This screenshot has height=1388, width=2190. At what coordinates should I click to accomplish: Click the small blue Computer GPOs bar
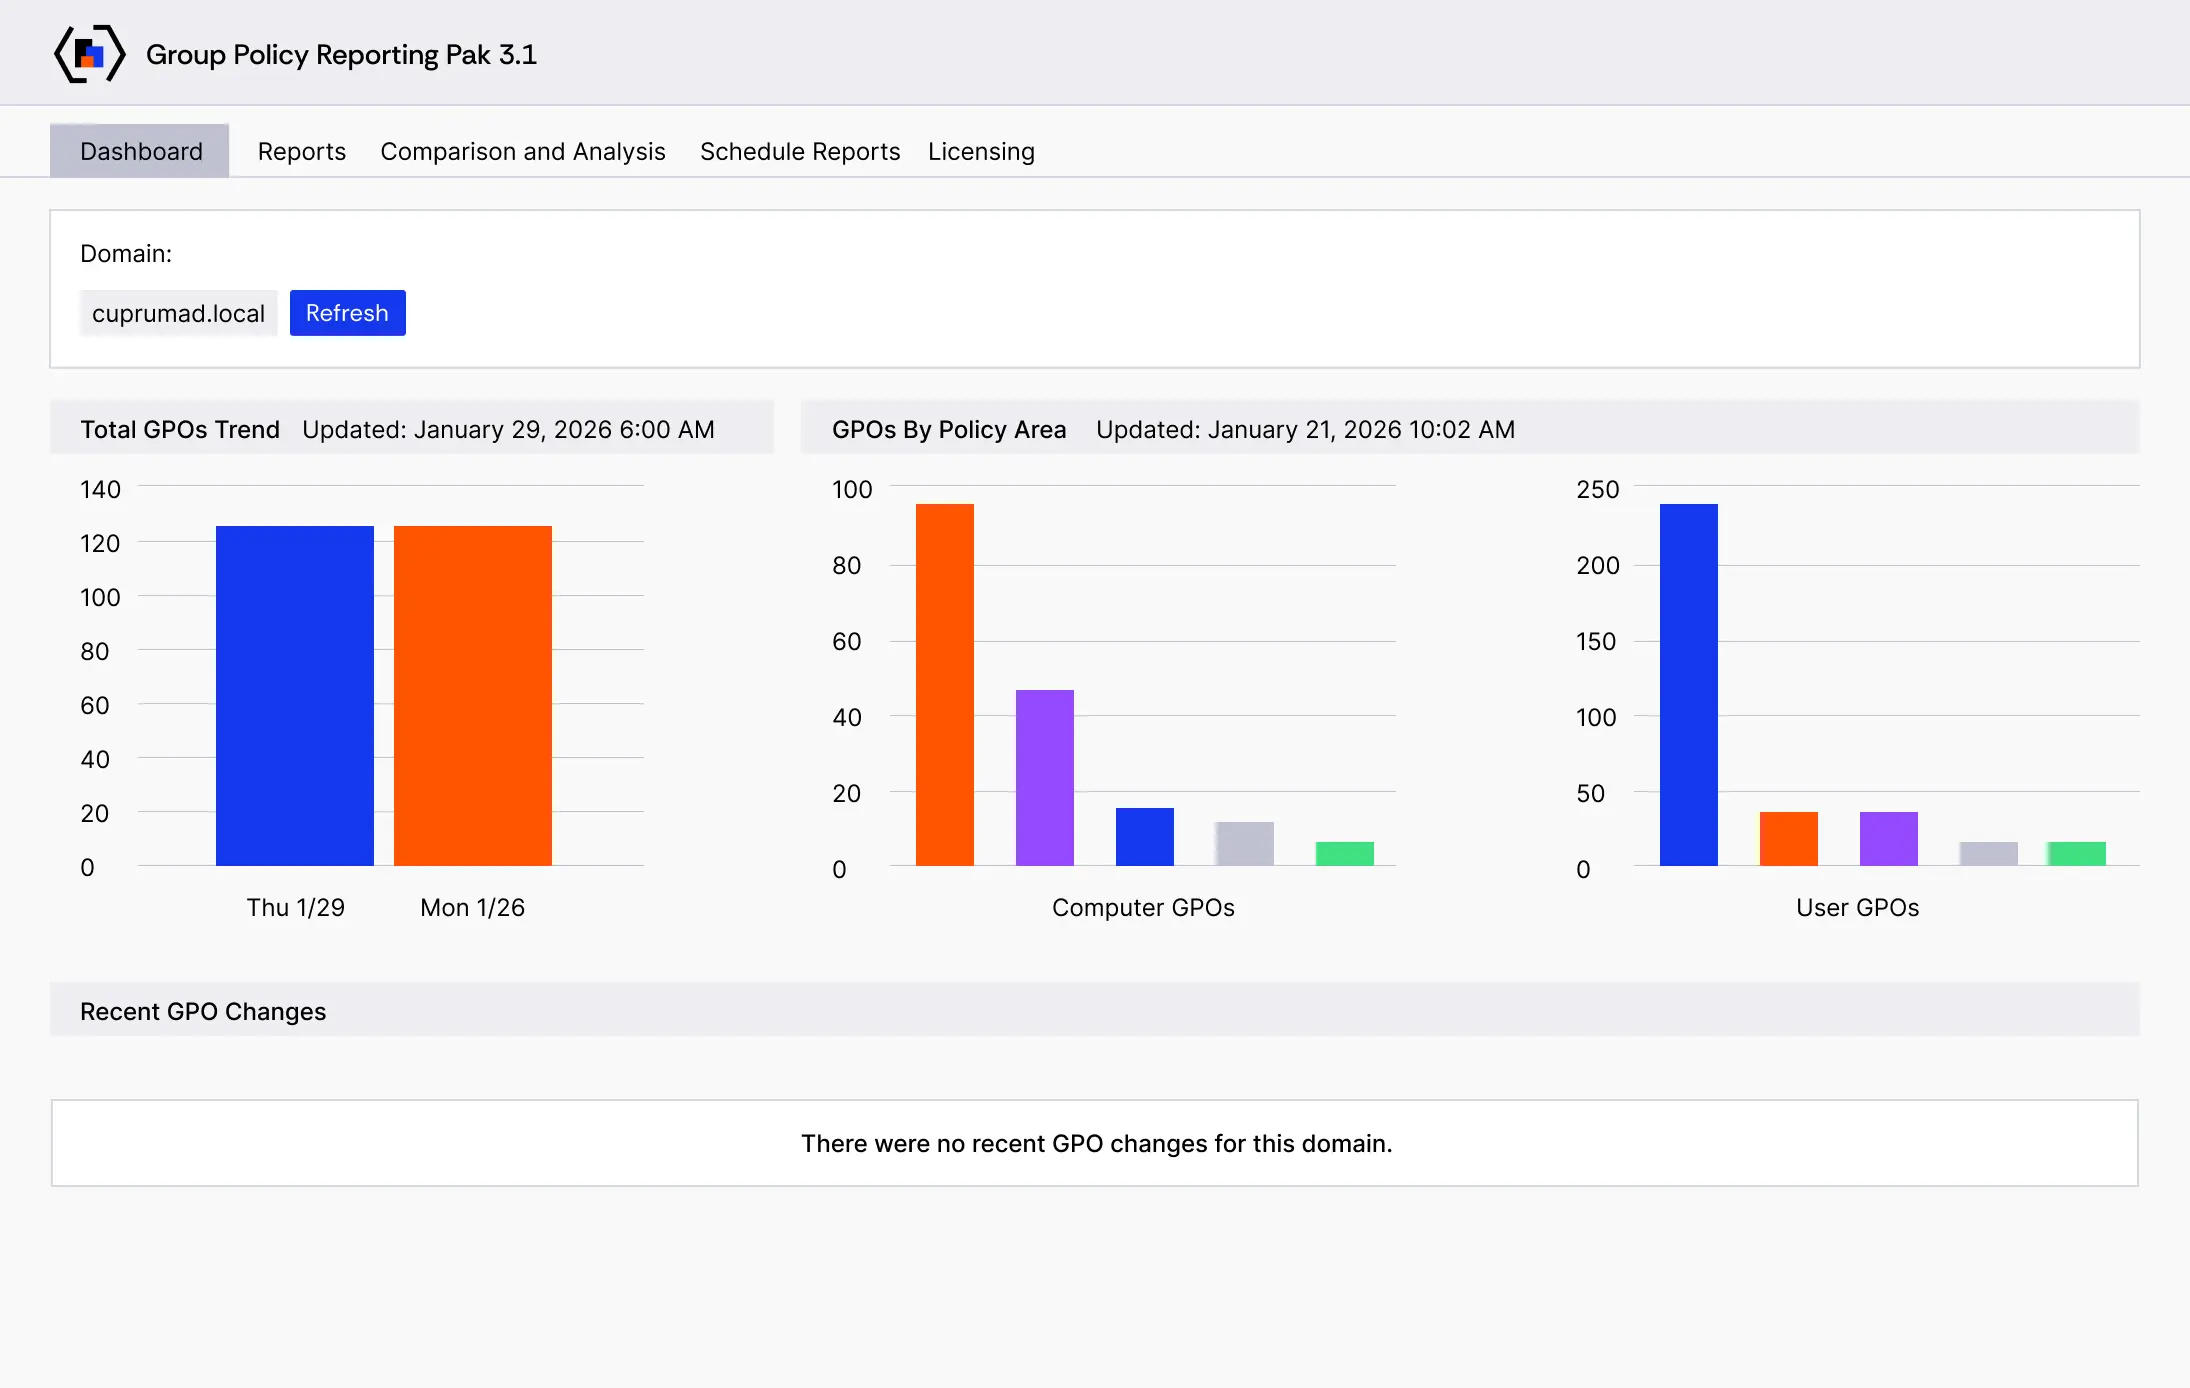(x=1145, y=837)
